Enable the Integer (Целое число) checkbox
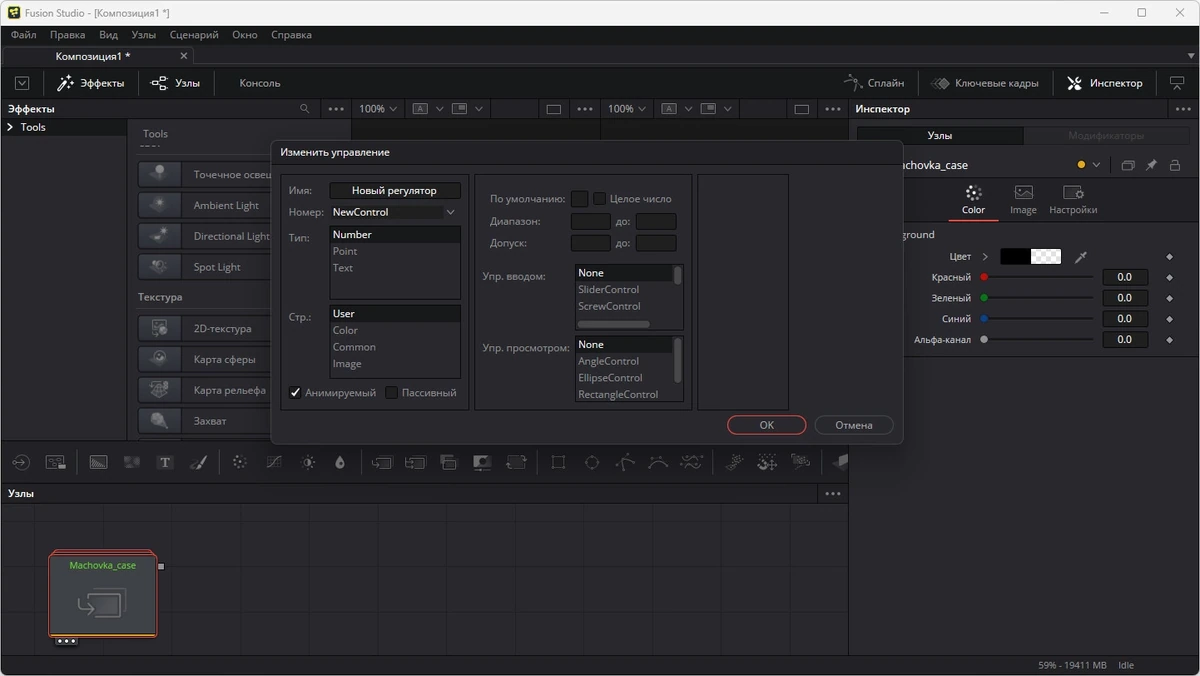Screen dimensions: 1200x676 [x=600, y=199]
